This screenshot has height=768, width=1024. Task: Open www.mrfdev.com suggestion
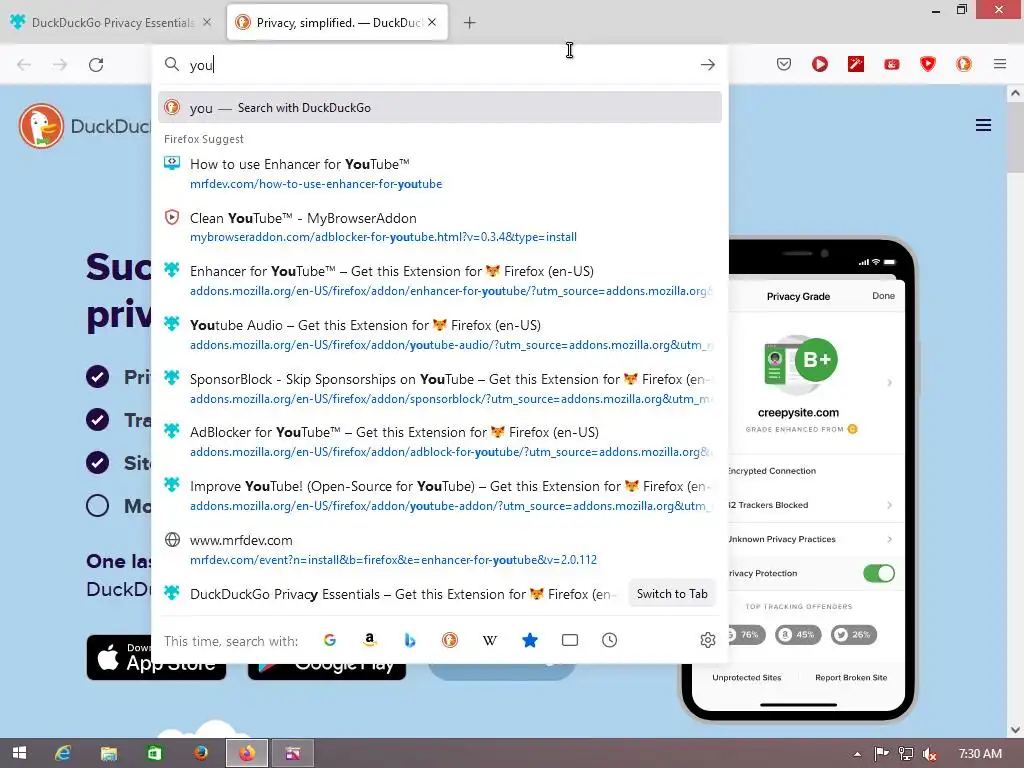(x=440, y=550)
